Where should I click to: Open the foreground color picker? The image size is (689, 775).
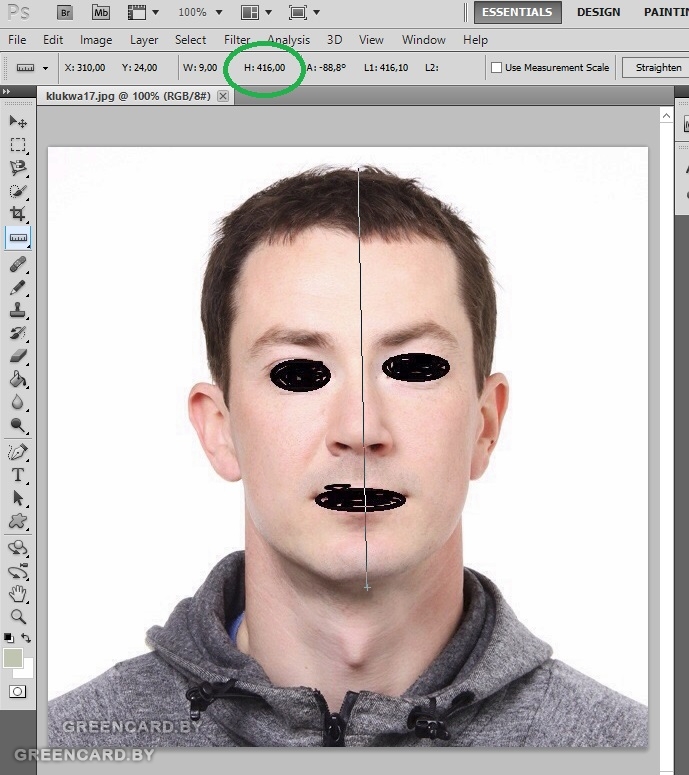12,658
